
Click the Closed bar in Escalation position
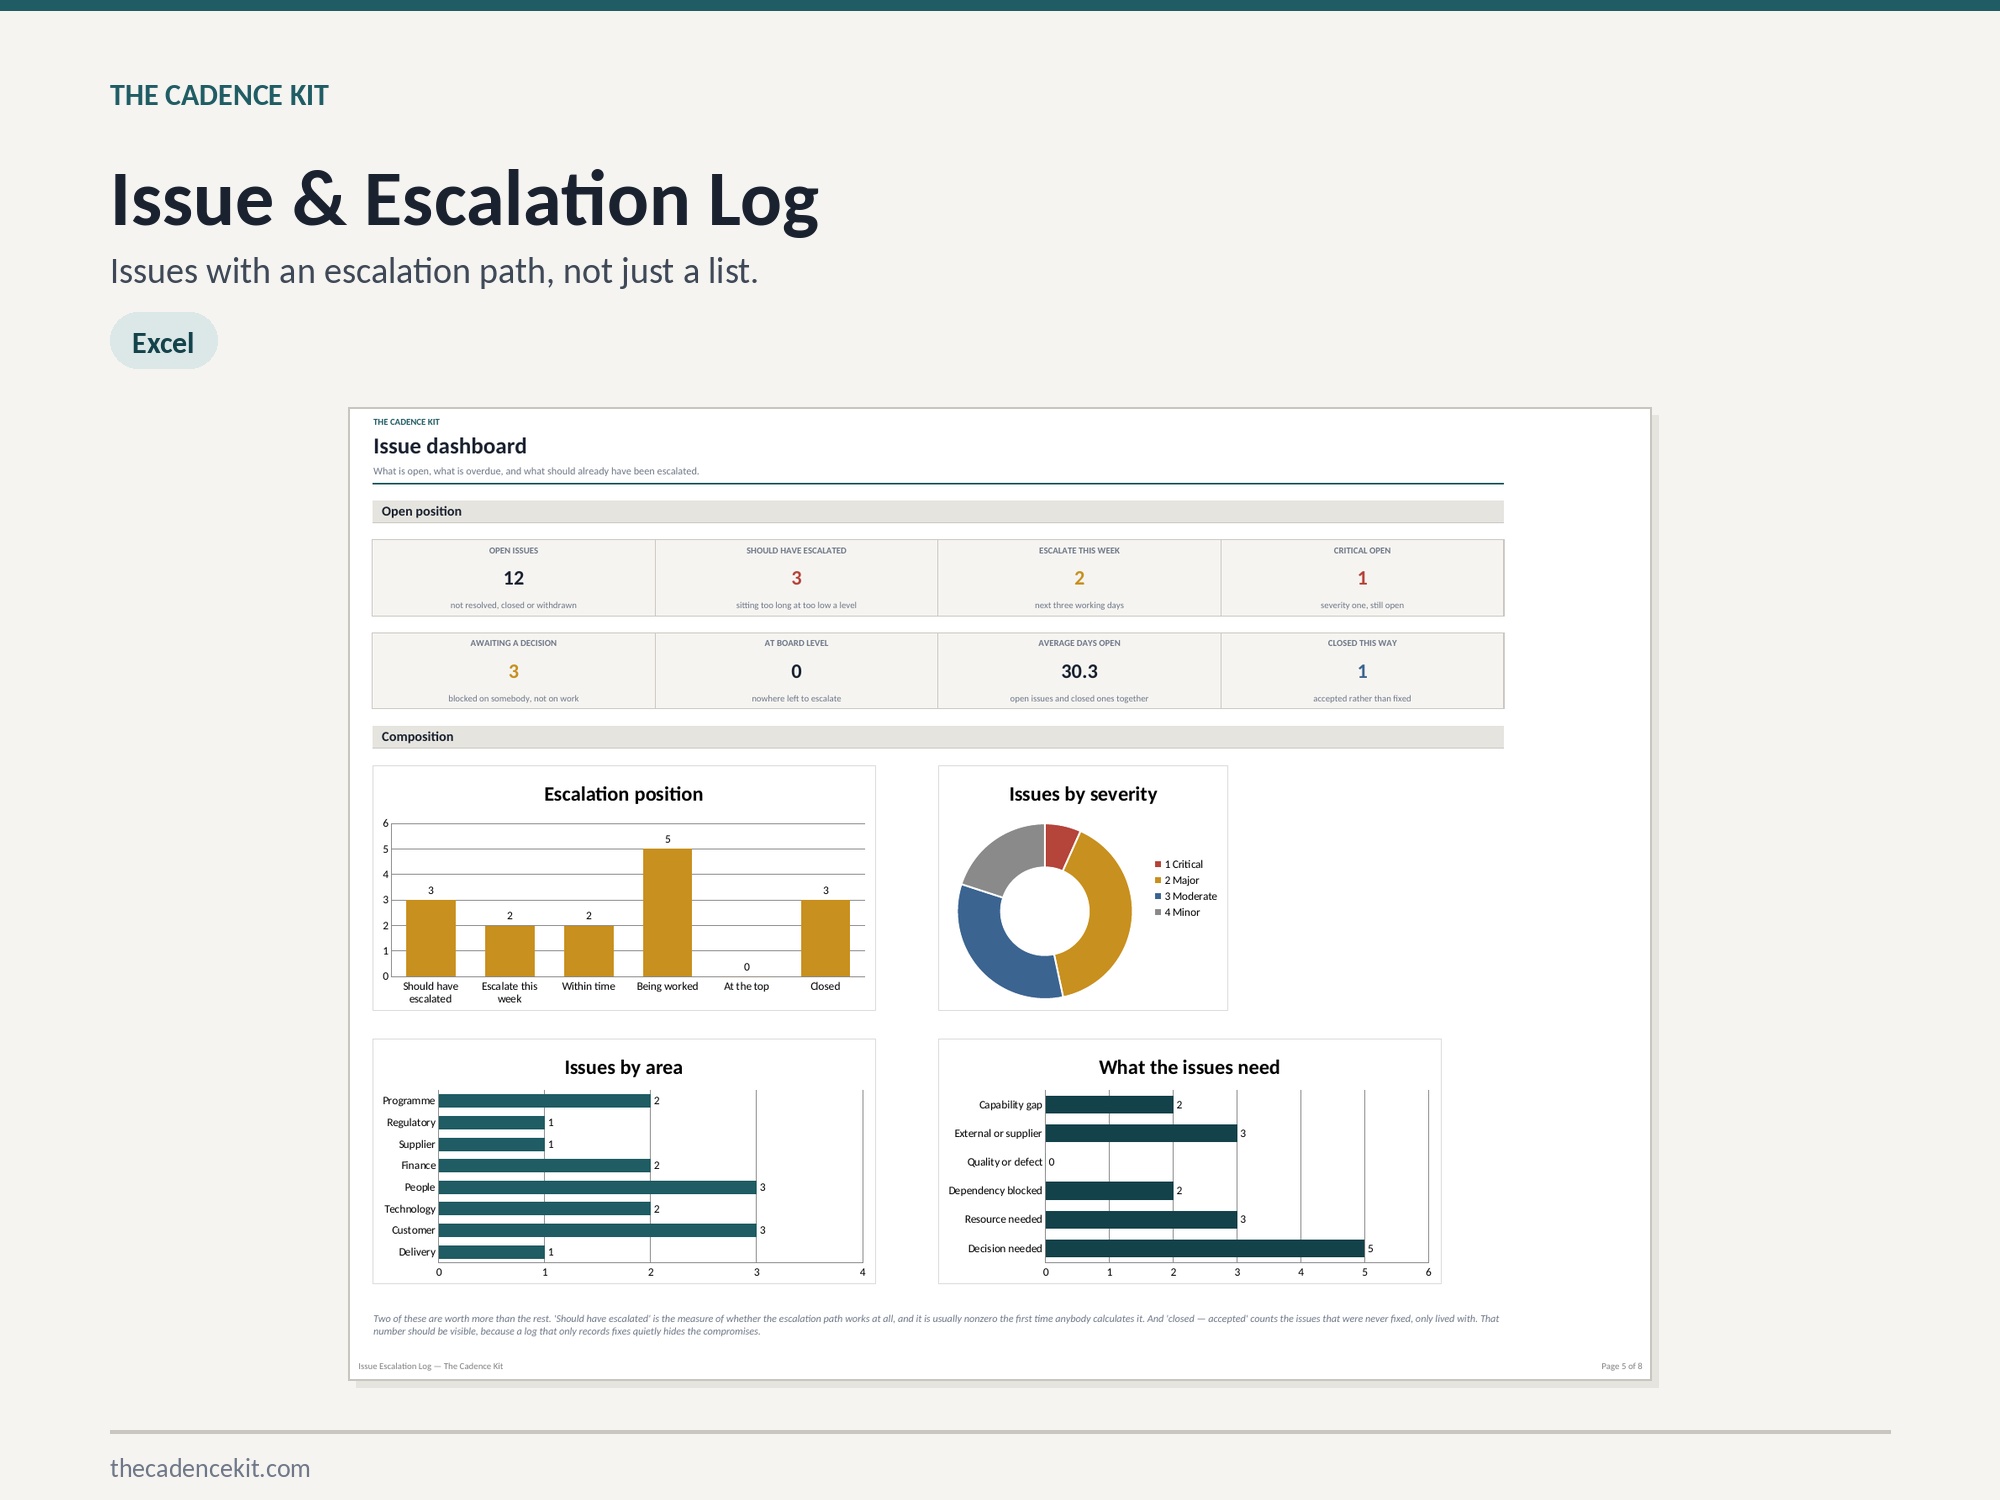[x=825, y=938]
